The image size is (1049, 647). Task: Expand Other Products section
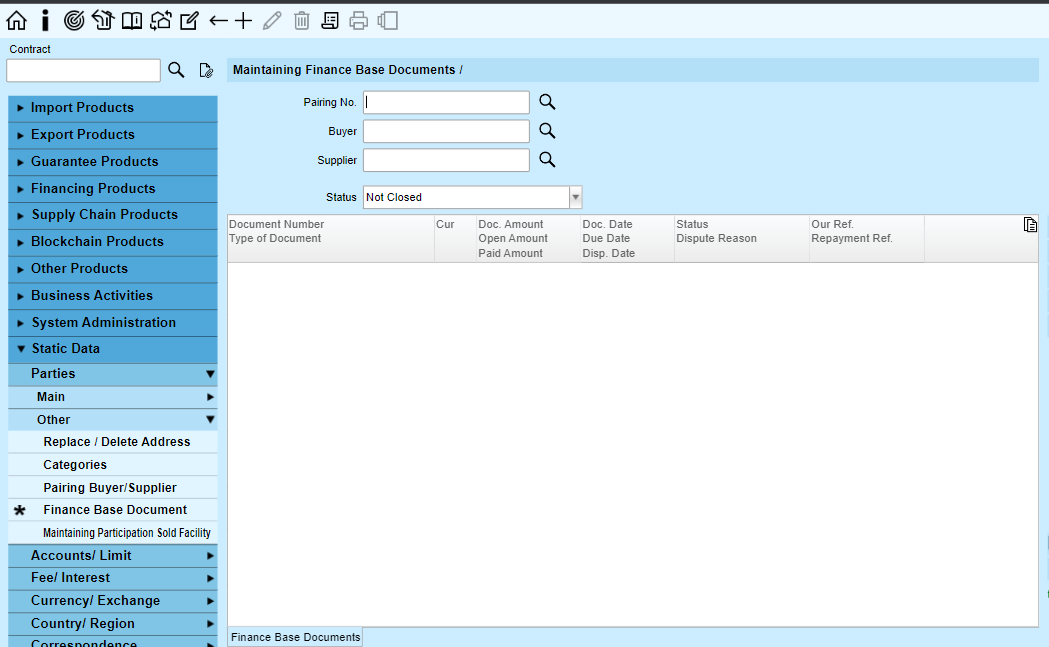[x=113, y=268]
